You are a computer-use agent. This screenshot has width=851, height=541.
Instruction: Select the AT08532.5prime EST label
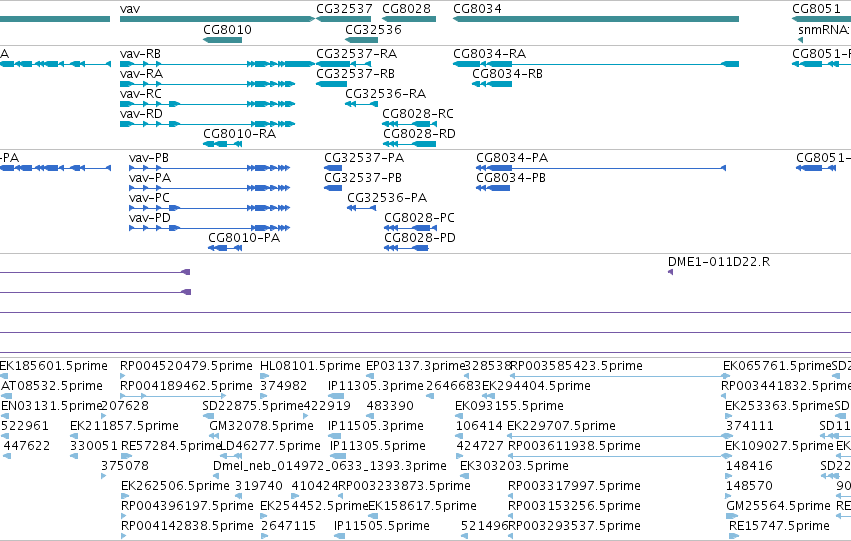point(52,386)
